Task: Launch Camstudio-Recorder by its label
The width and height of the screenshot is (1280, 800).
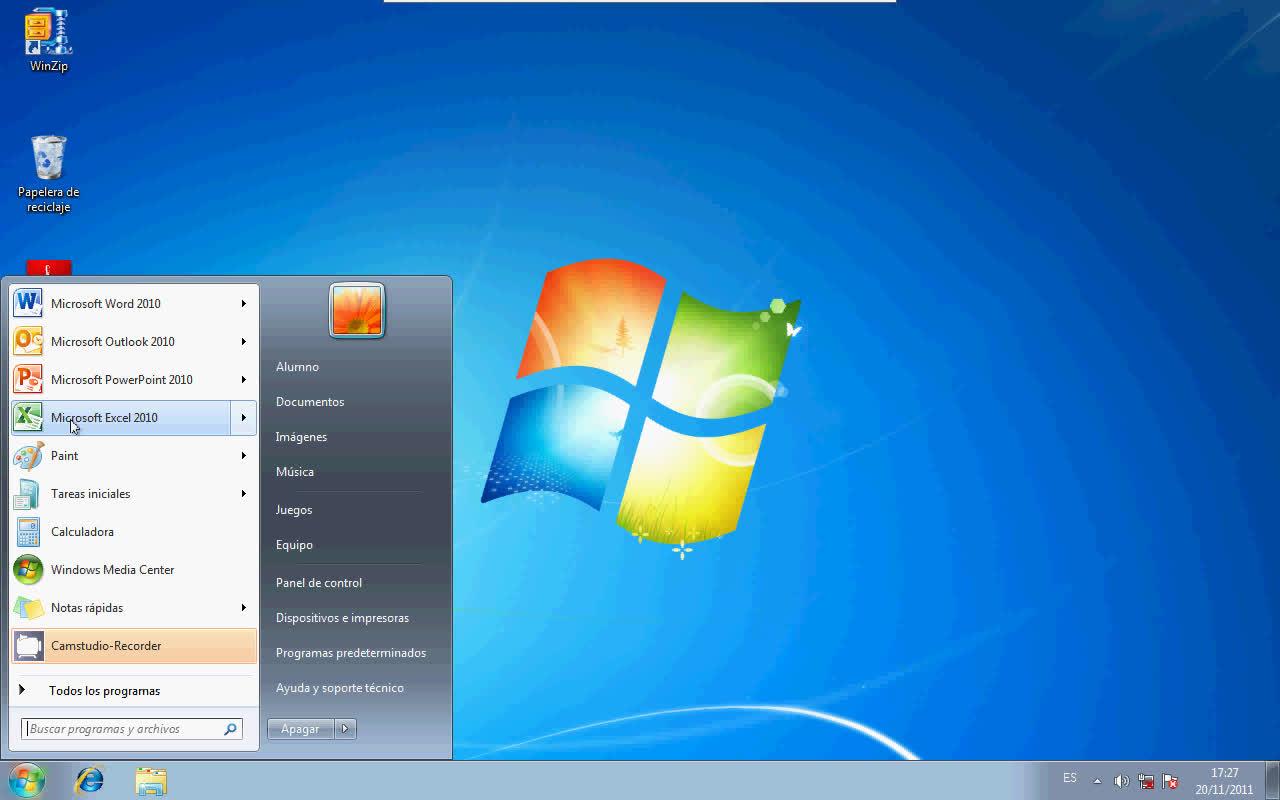Action: [x=106, y=646]
